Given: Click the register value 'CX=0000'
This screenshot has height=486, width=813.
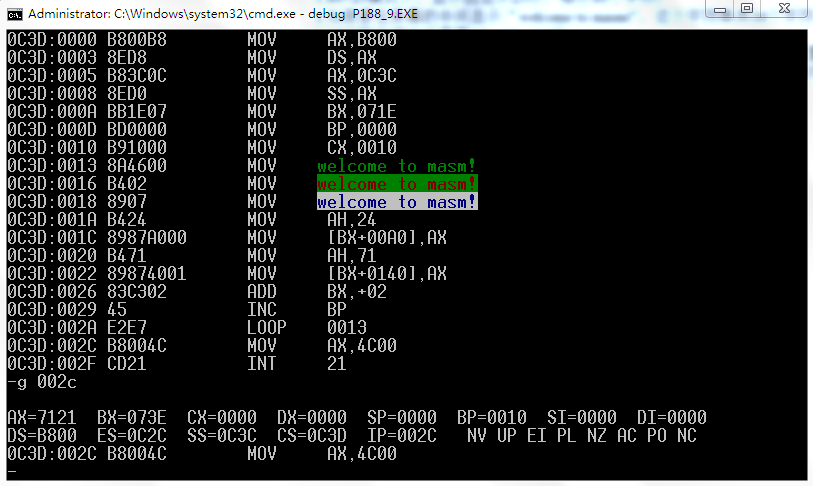Looking at the screenshot, I should 222,418.
